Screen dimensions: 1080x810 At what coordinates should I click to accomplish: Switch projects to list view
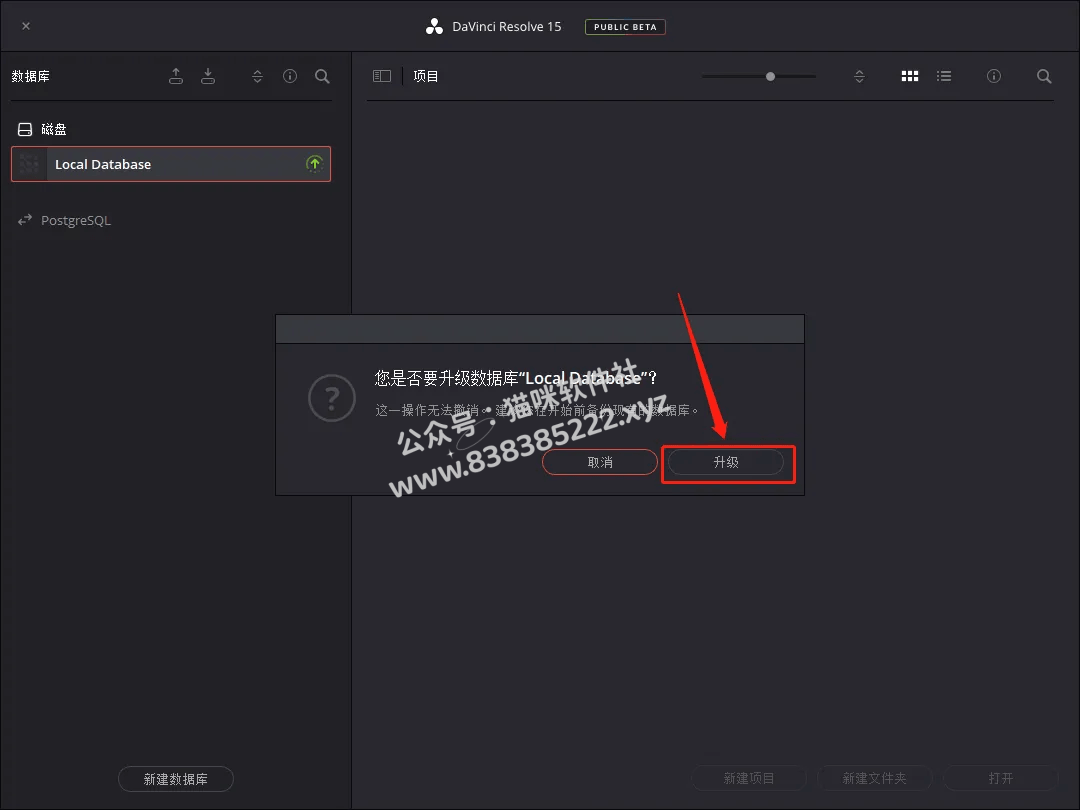tap(944, 76)
